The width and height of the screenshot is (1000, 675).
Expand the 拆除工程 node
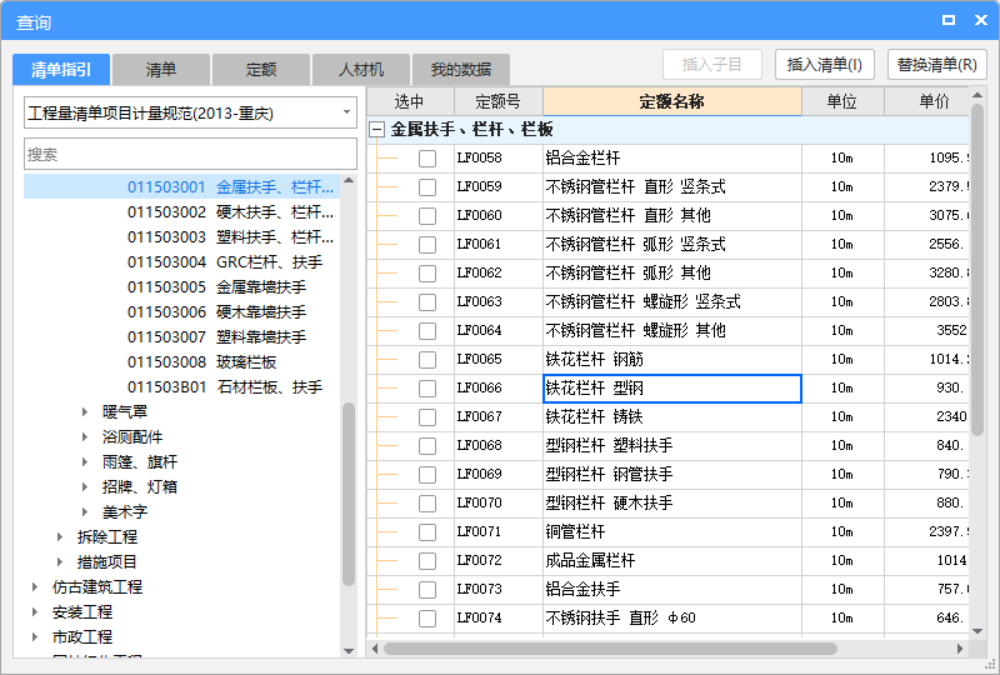tap(60, 537)
